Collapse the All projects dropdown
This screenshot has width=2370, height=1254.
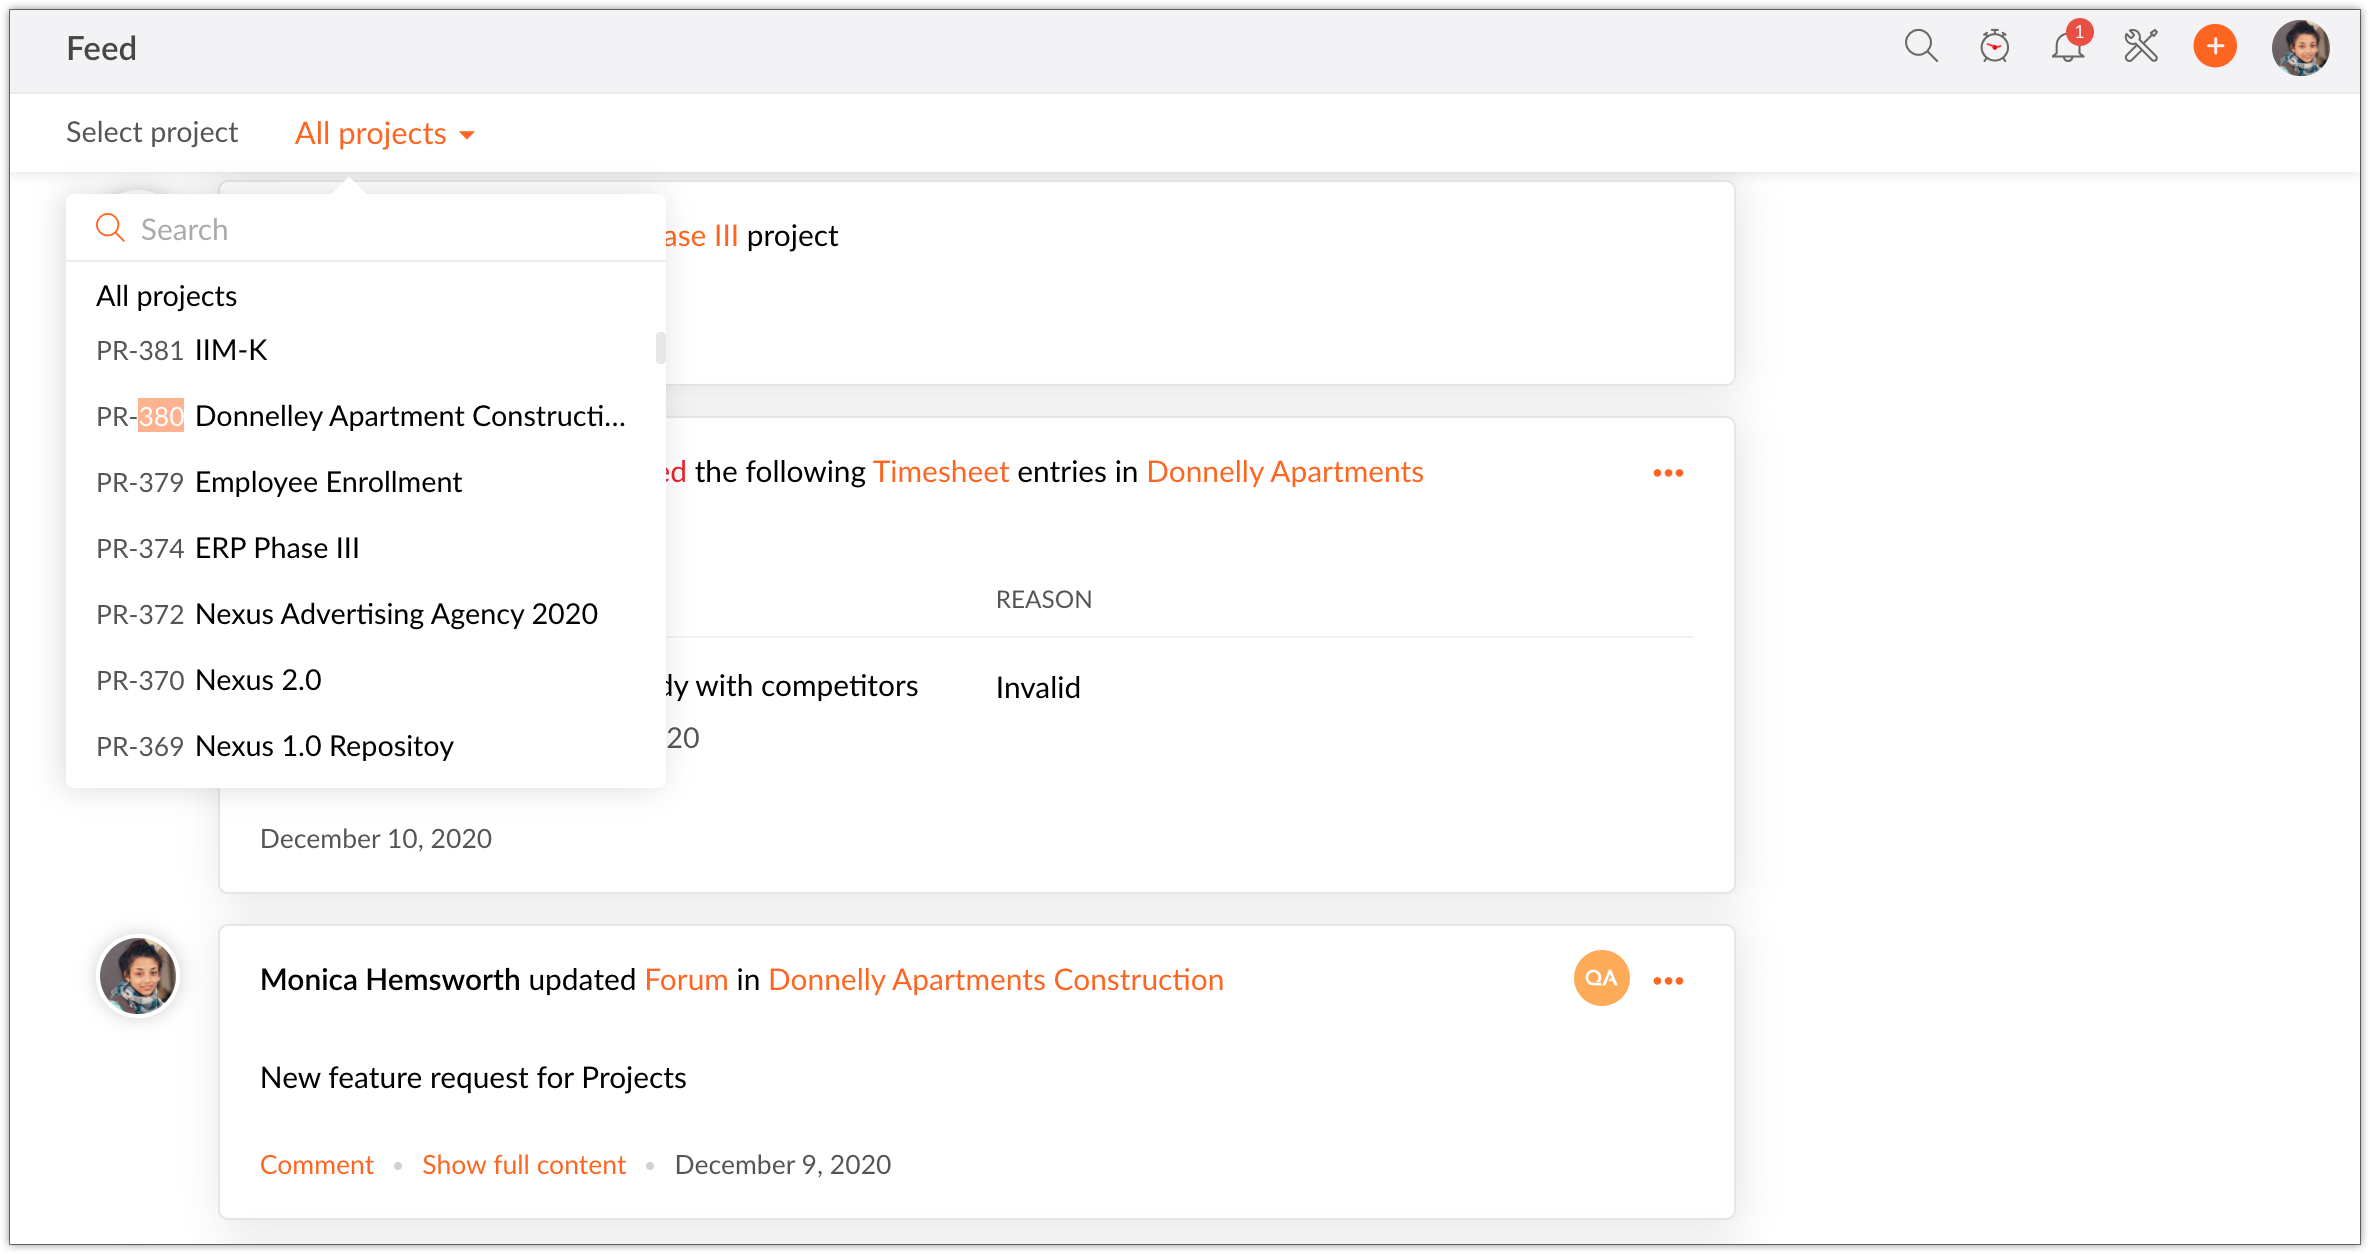coord(385,134)
